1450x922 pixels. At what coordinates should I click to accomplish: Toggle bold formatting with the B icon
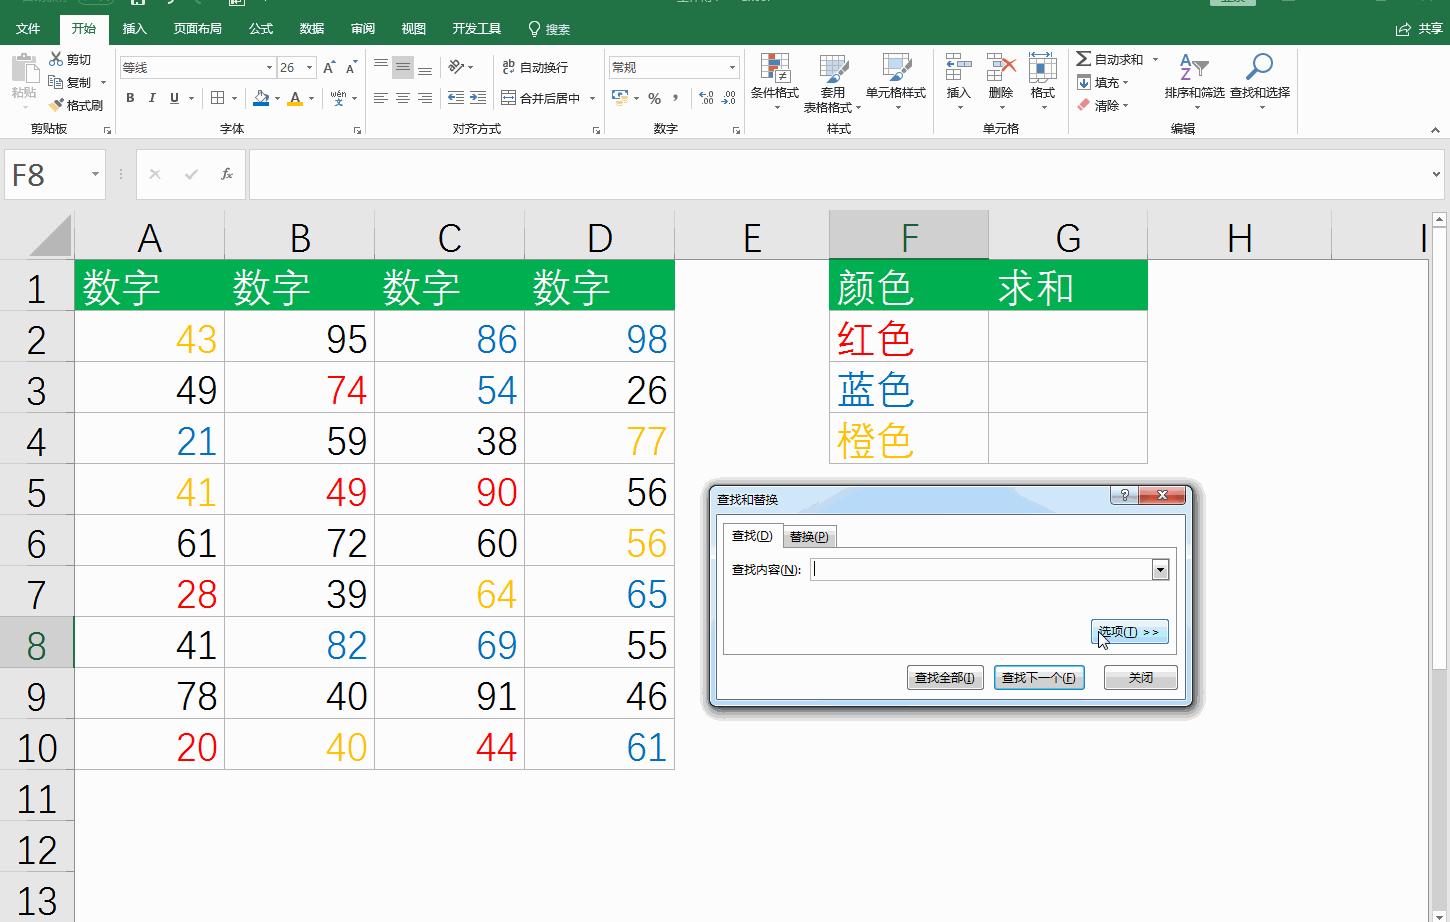129,98
